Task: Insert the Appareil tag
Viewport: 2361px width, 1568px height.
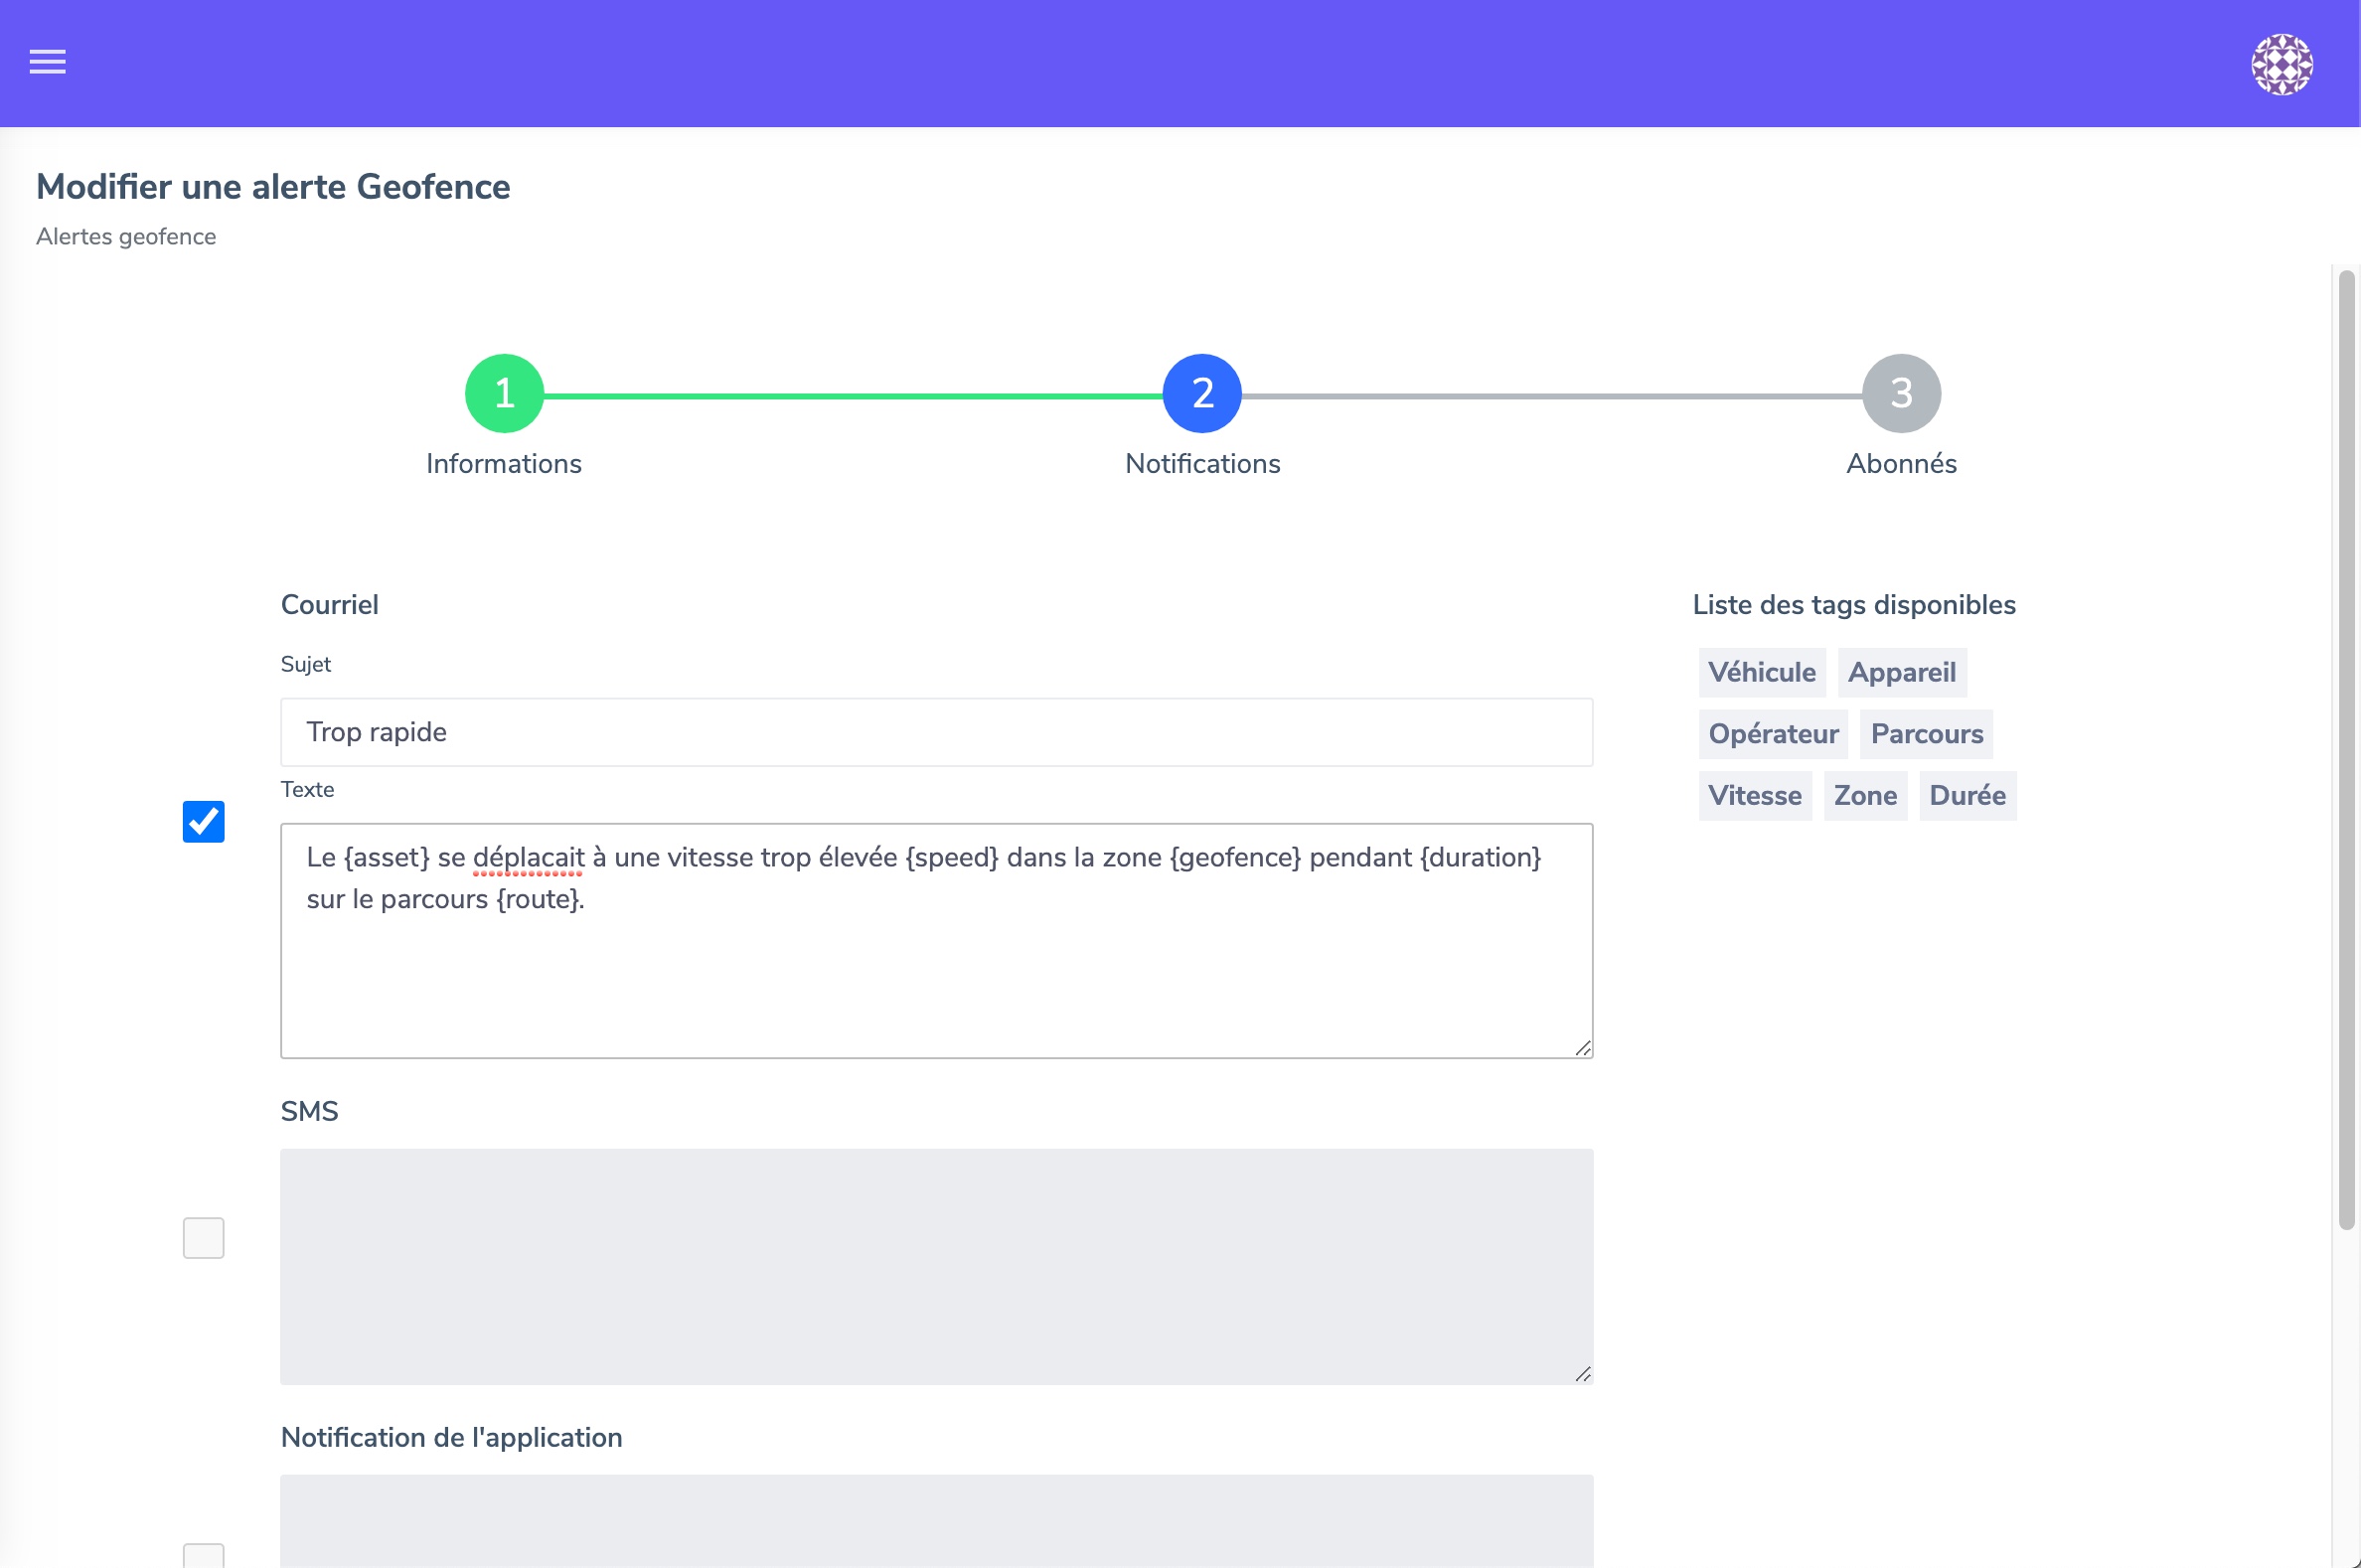Action: [x=1901, y=672]
